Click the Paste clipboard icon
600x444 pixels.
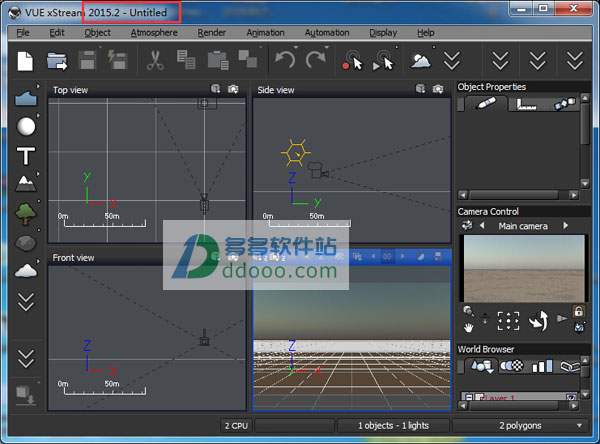tap(218, 60)
